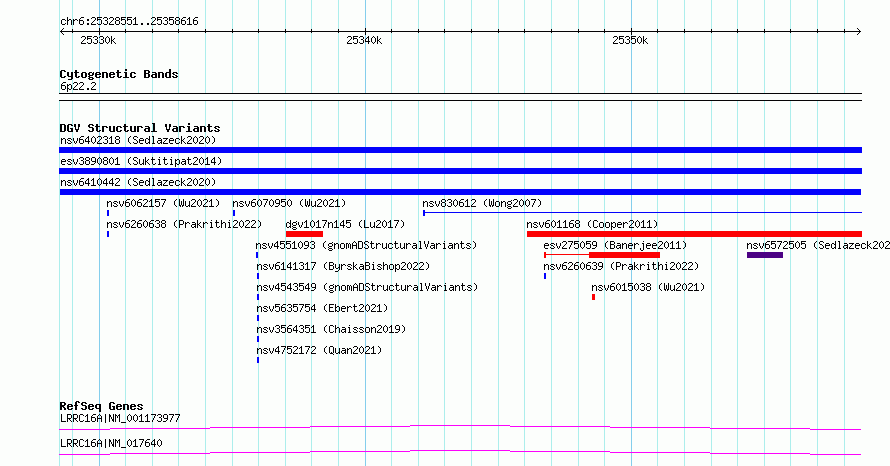Click the 25340k ruler label

pyautogui.click(x=364, y=40)
